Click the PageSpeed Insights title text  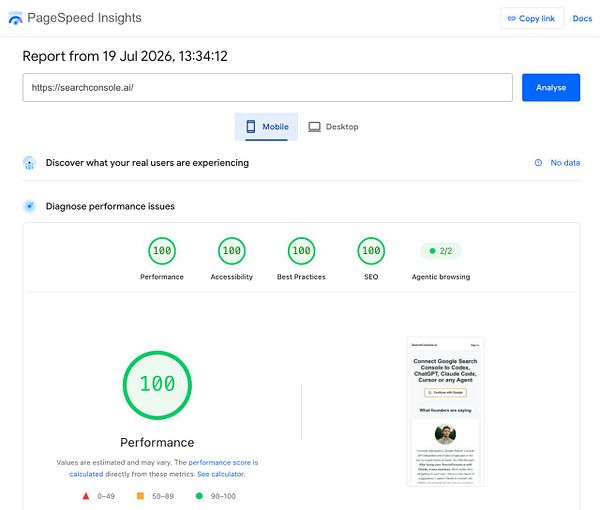tap(84, 18)
